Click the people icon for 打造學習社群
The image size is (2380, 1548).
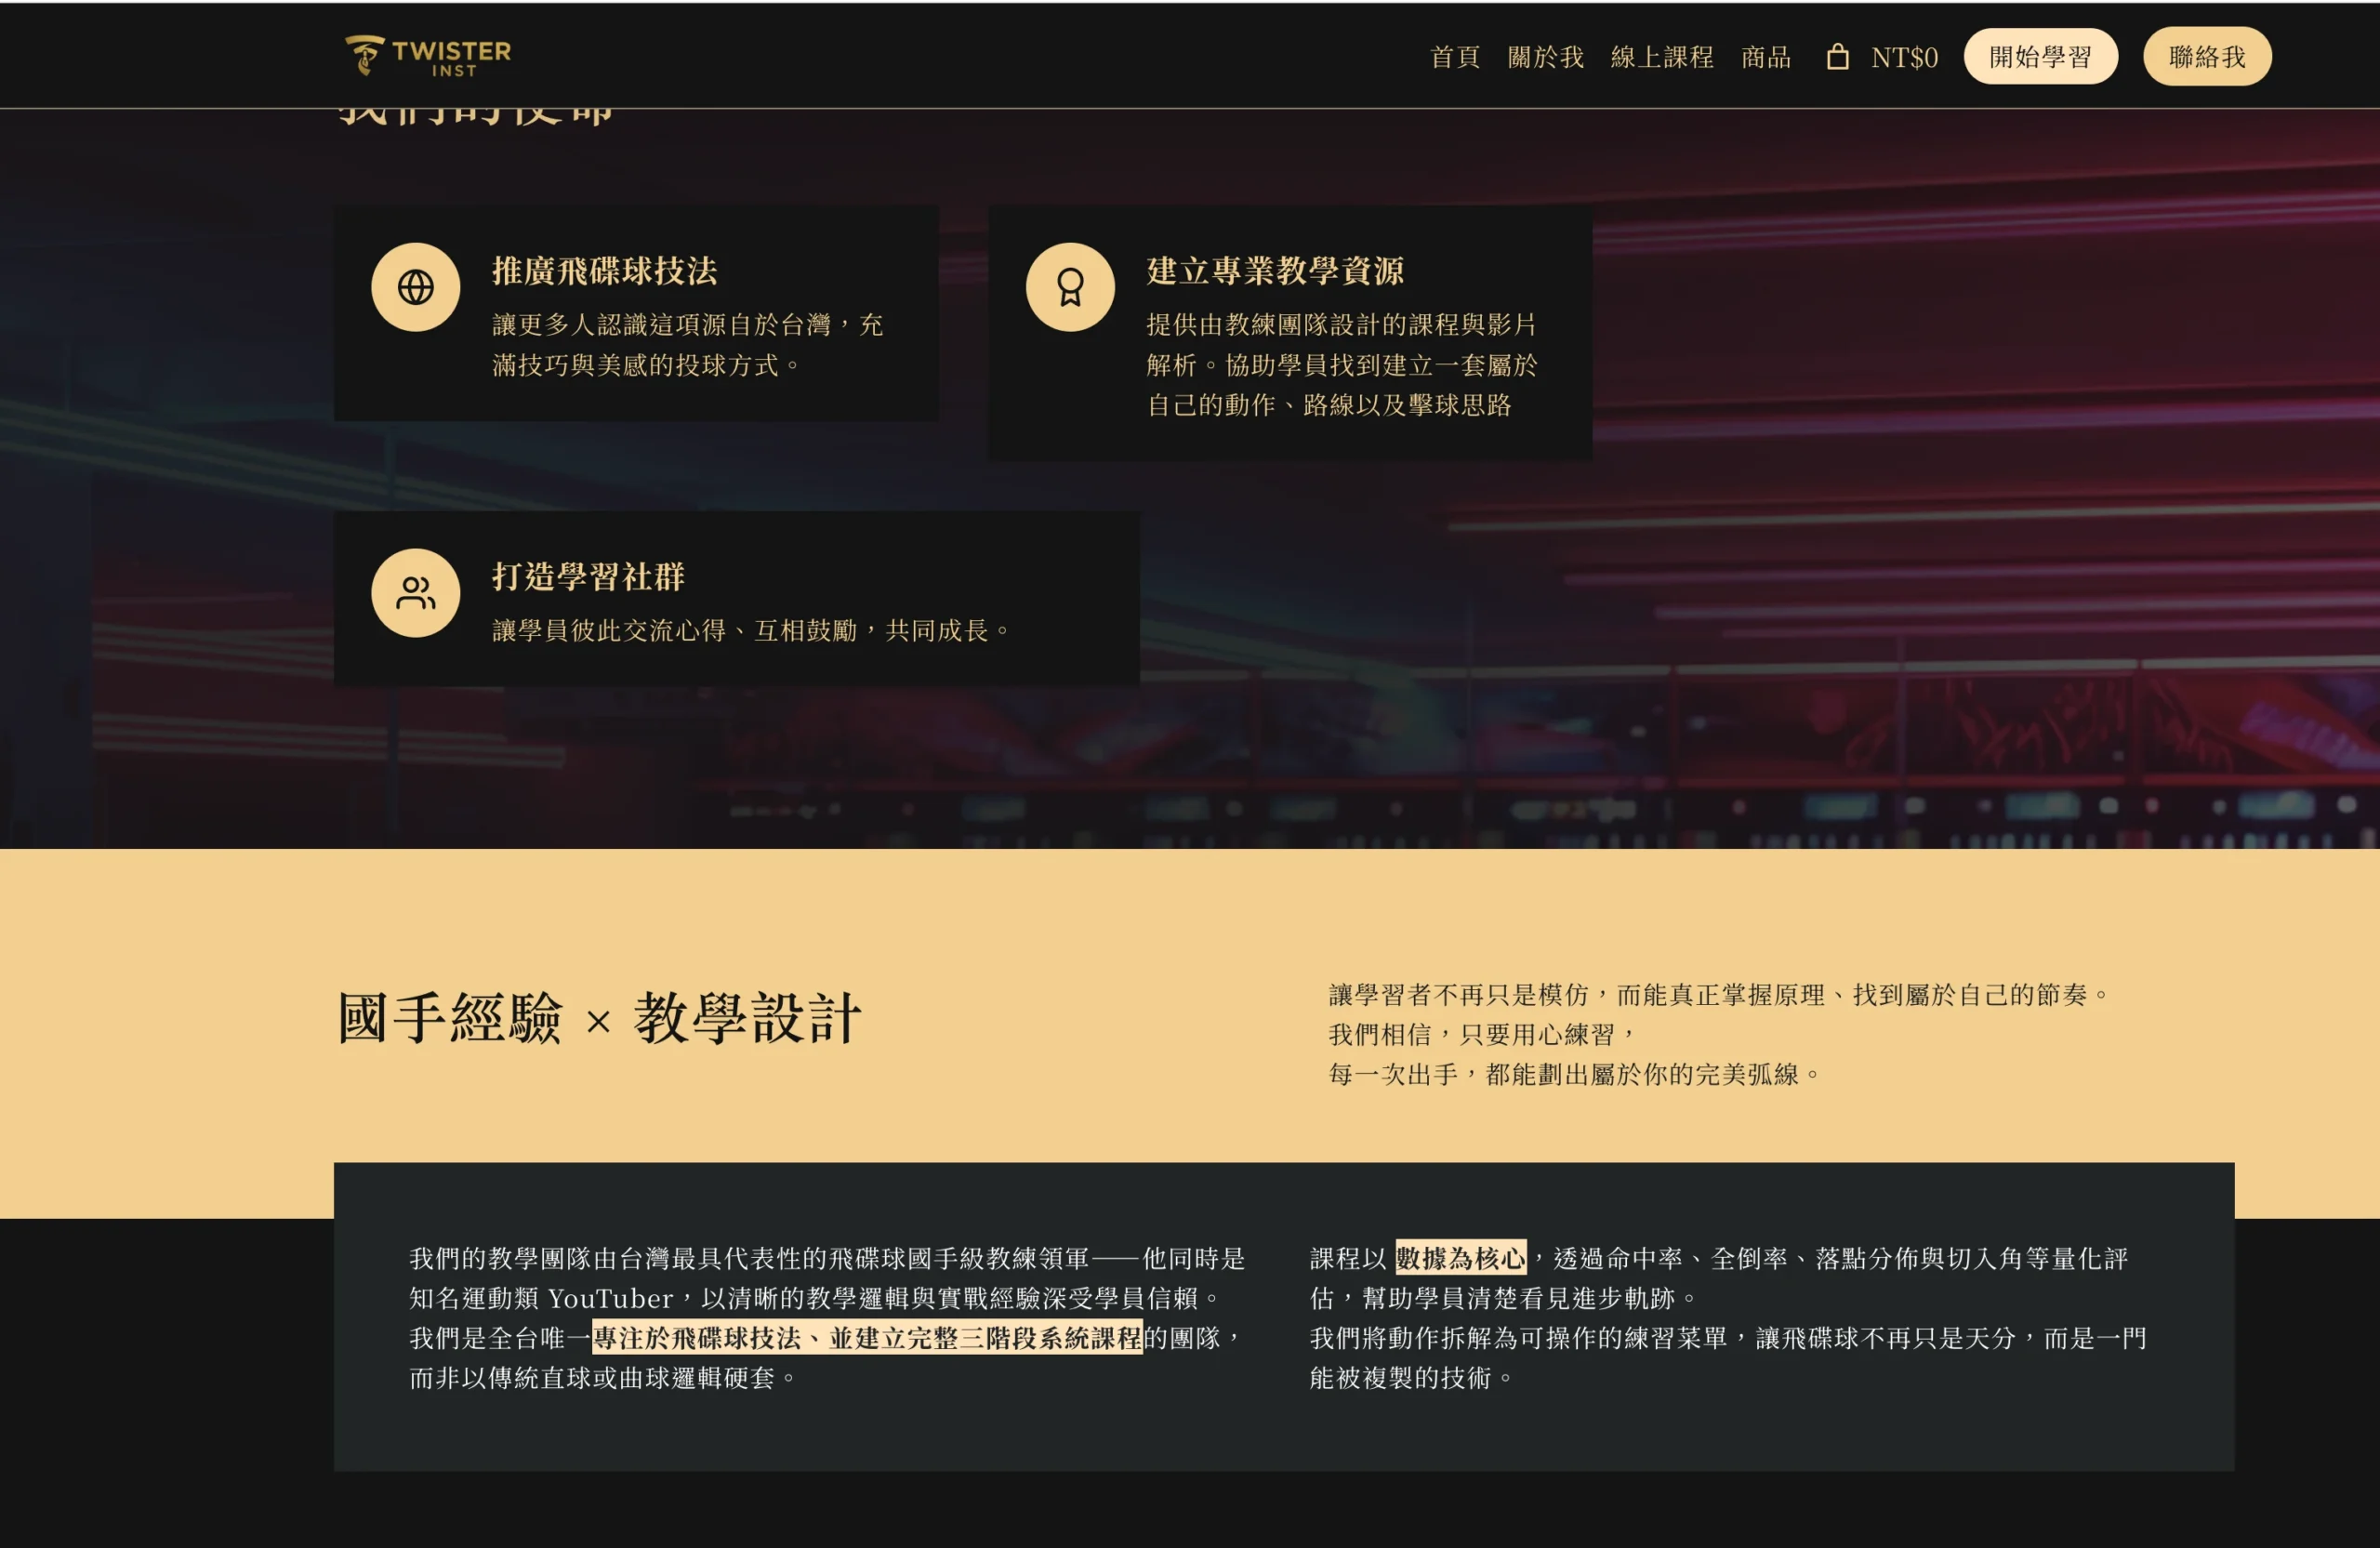coord(415,593)
